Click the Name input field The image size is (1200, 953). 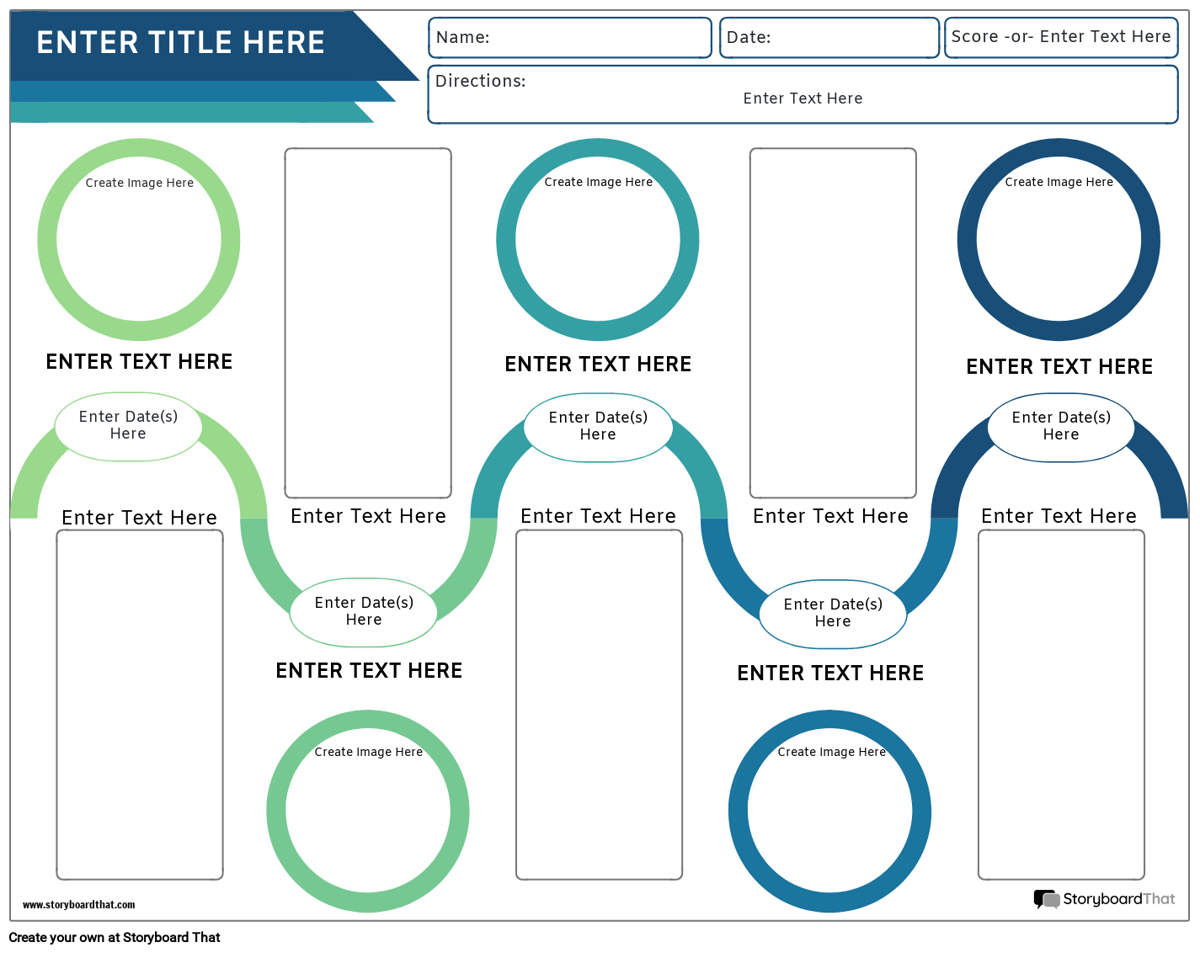coord(570,38)
